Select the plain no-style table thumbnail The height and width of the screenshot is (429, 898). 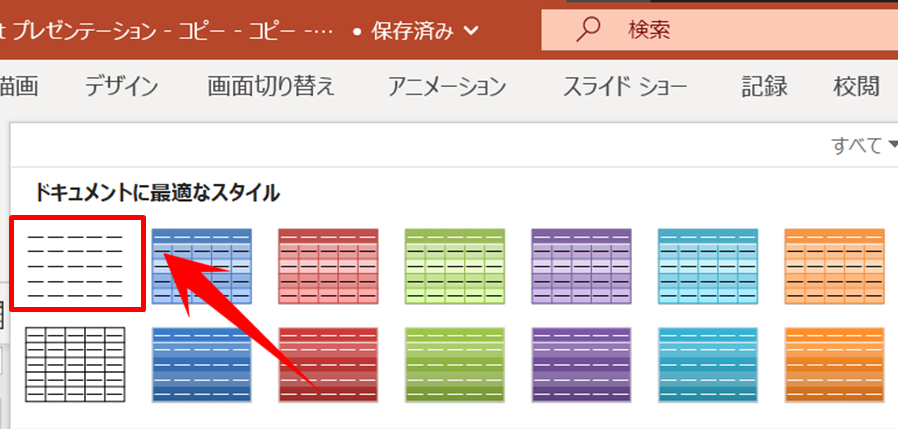pos(76,266)
